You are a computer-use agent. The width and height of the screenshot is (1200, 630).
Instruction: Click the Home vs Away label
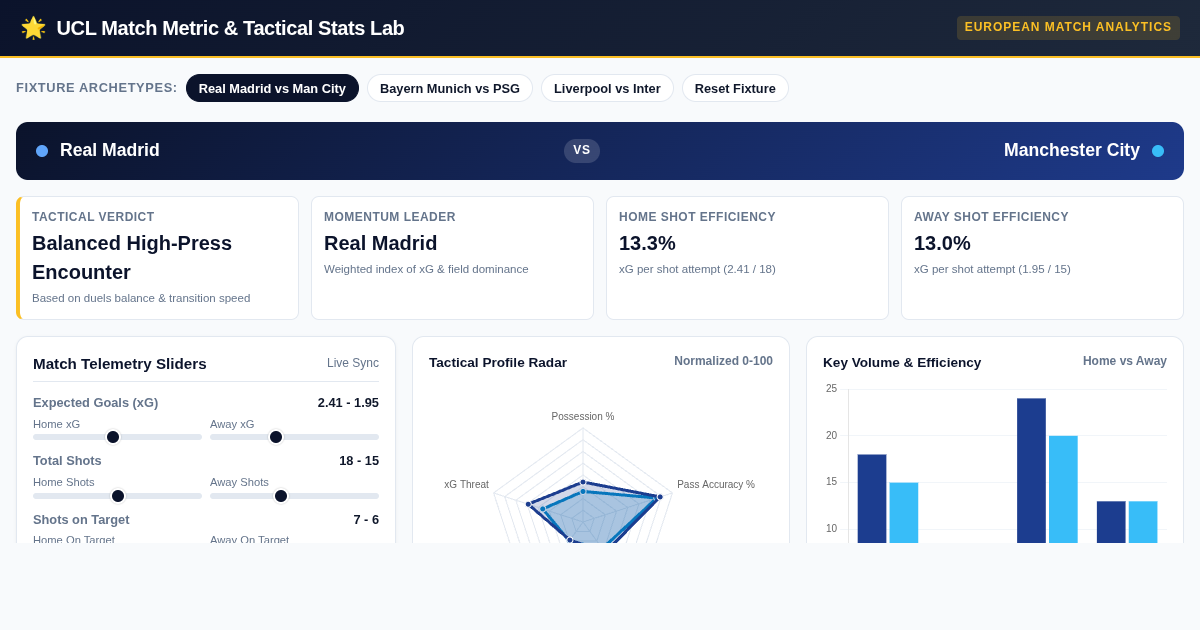[x=1125, y=361]
